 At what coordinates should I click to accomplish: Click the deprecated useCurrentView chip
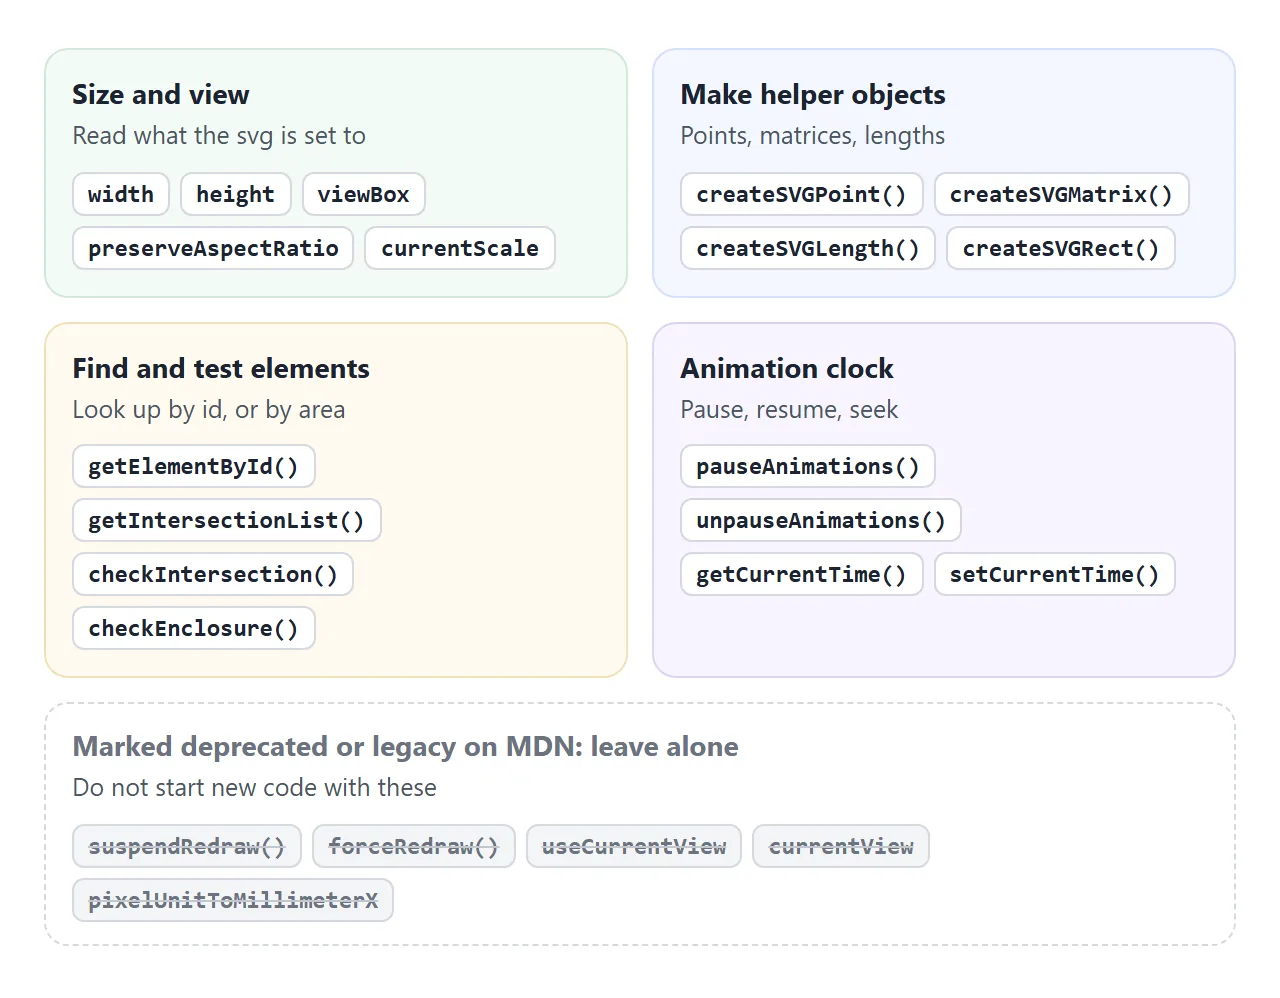coord(634,846)
